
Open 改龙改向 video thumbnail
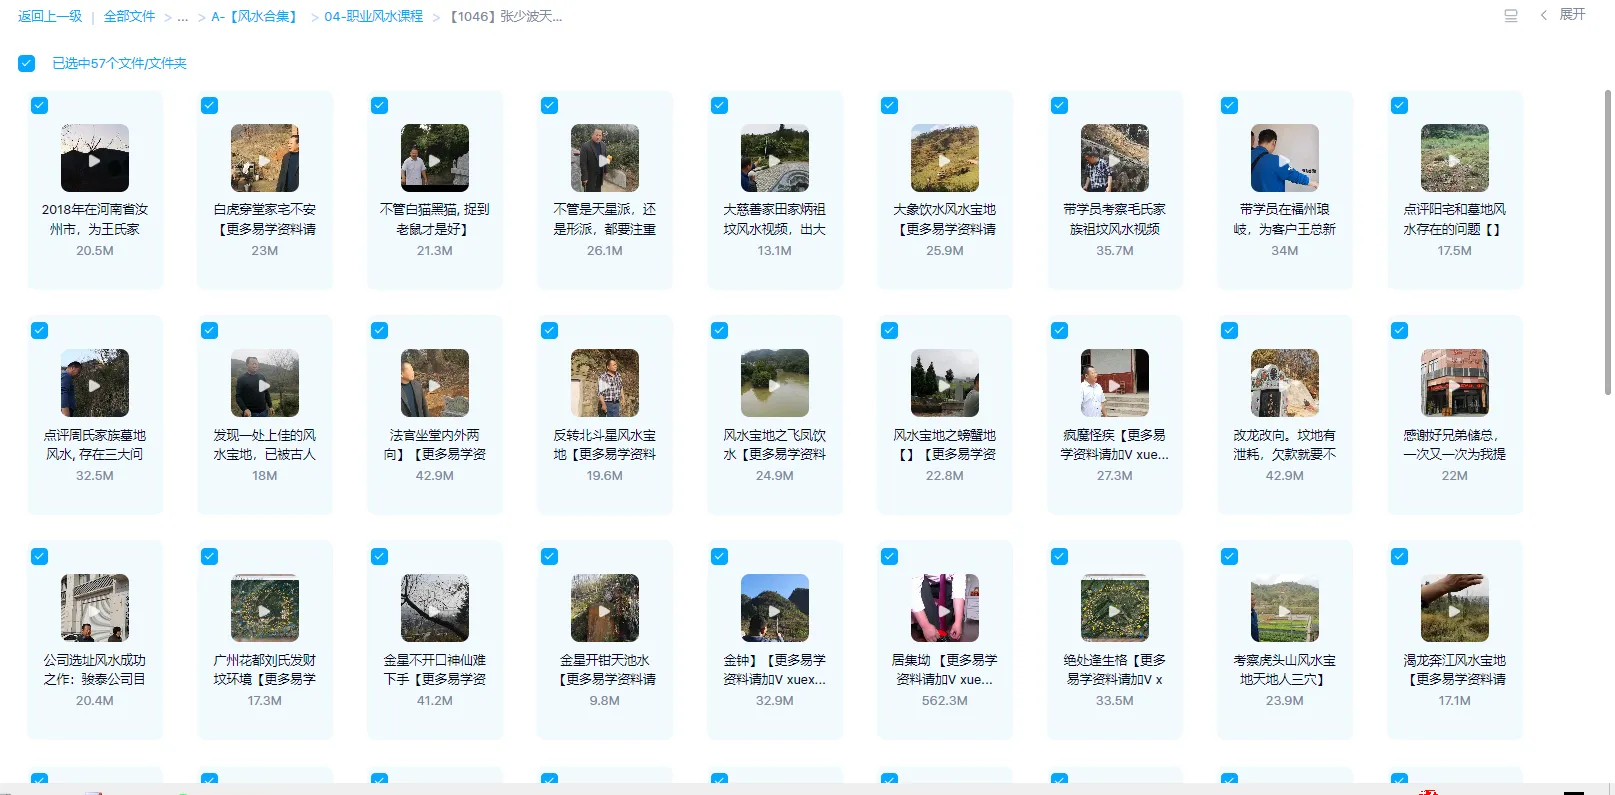pyautogui.click(x=1285, y=383)
